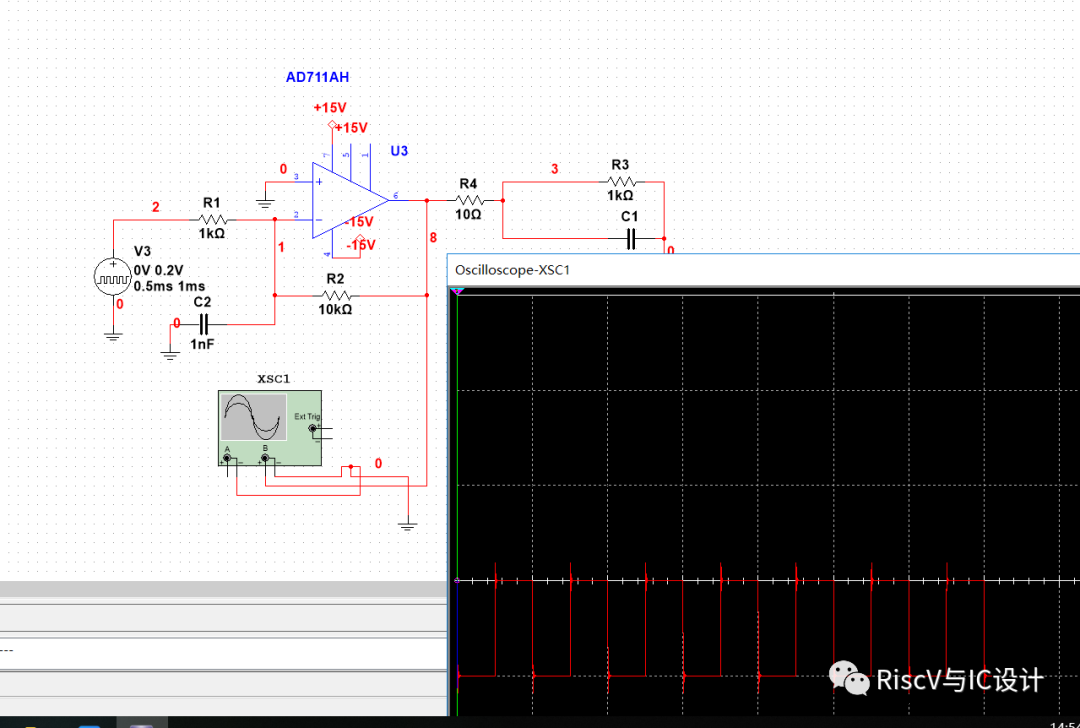Select resistor R3 in the output network
Image resolution: width=1080 pixels, height=728 pixels.
pyautogui.click(x=620, y=182)
